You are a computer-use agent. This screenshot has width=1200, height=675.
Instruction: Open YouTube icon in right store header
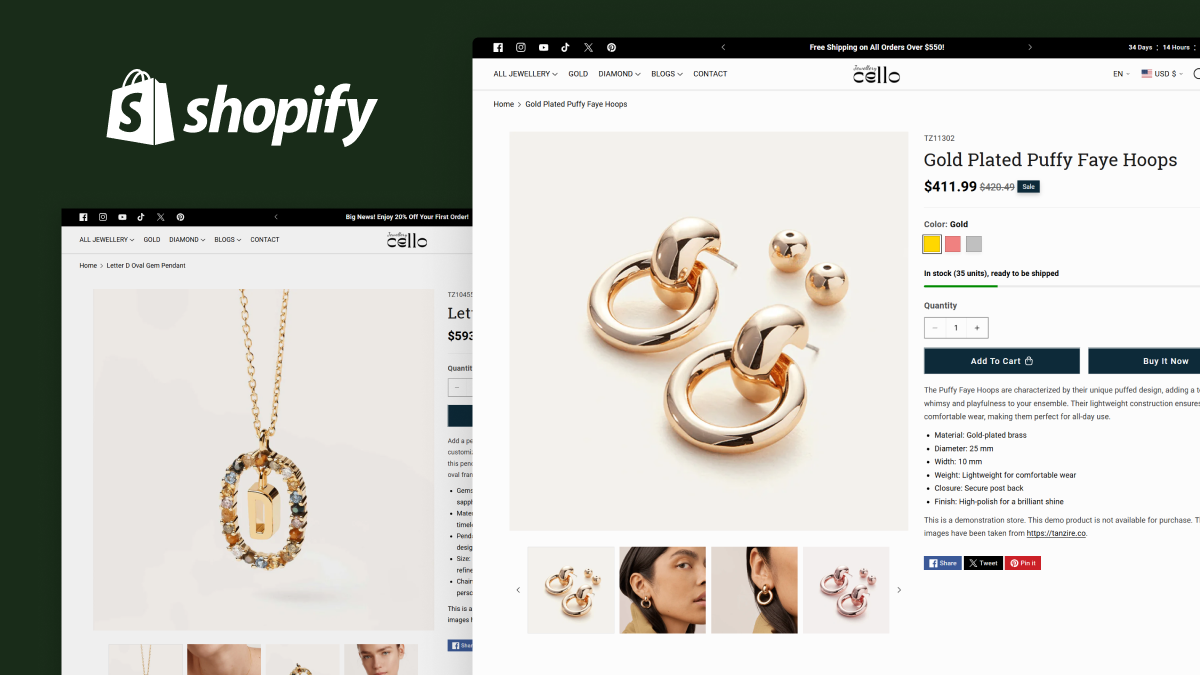(x=543, y=47)
